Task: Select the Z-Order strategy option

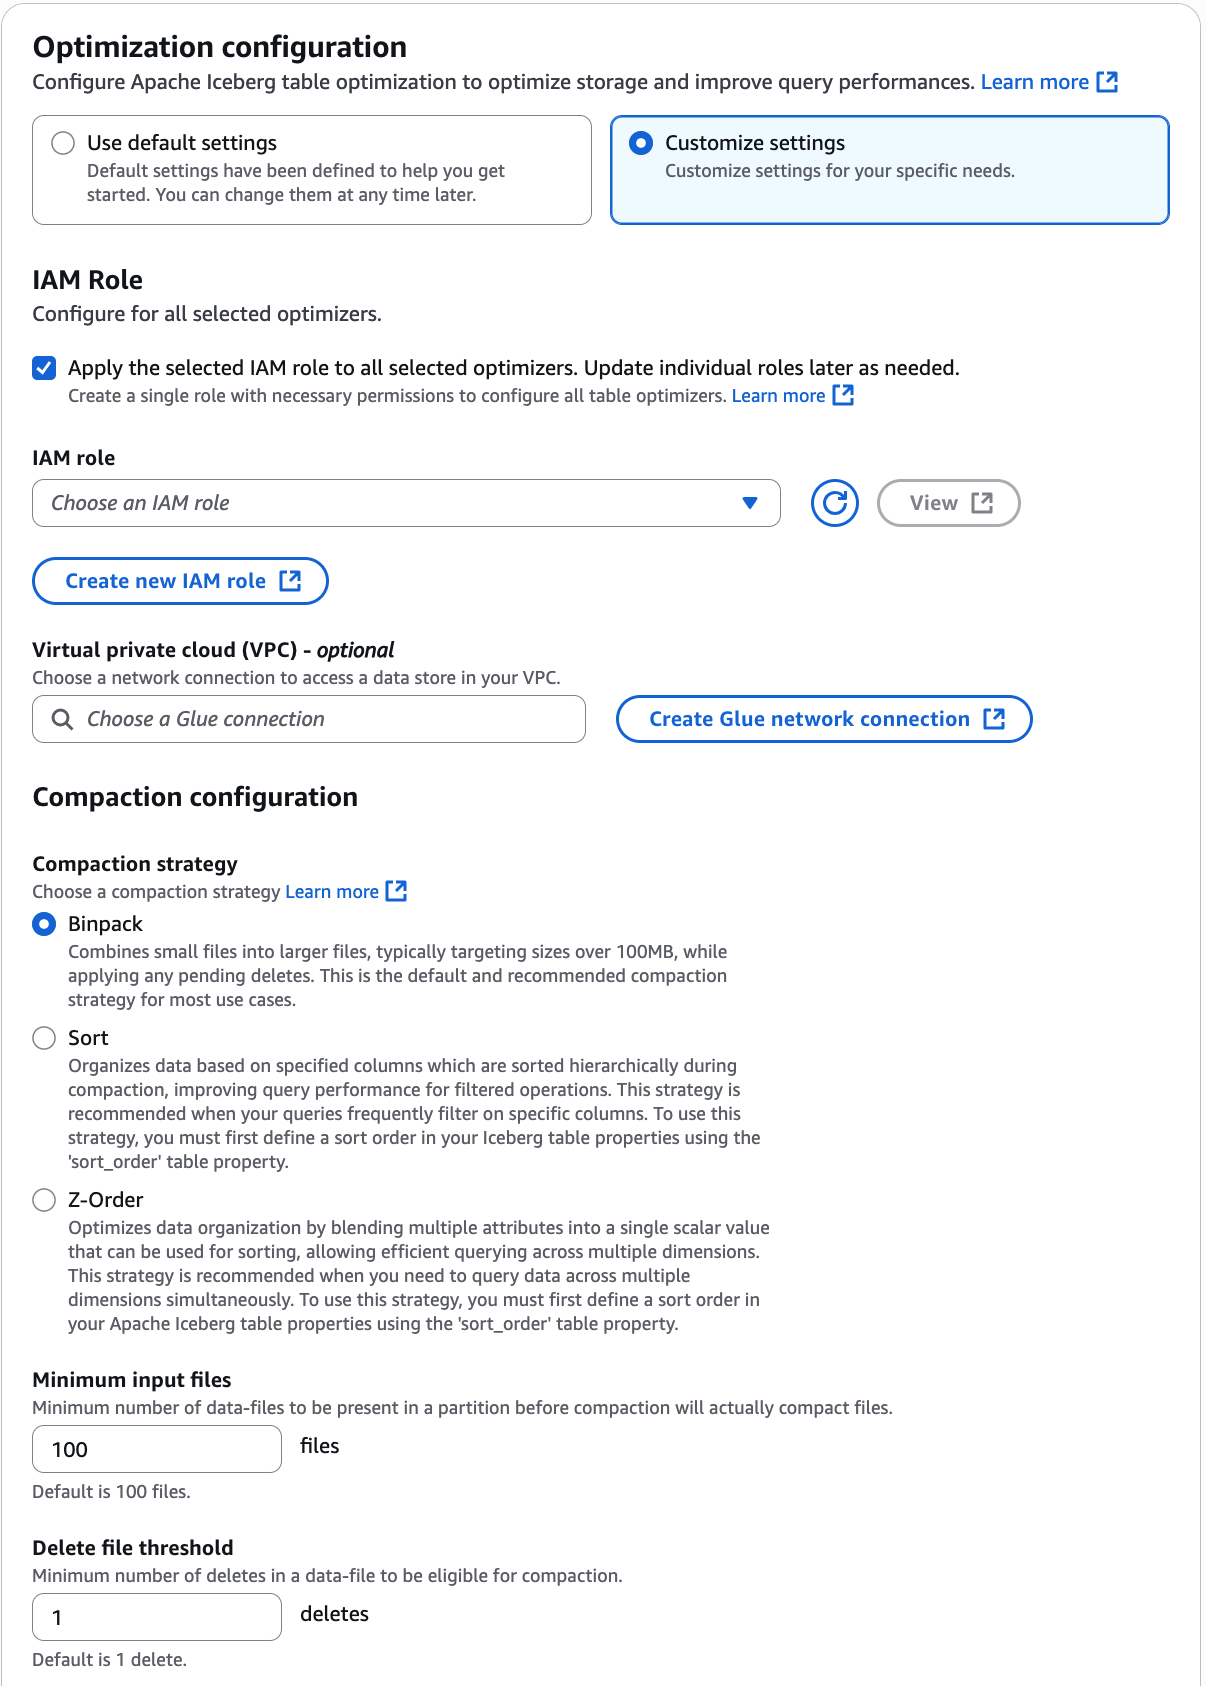Action: [44, 1200]
